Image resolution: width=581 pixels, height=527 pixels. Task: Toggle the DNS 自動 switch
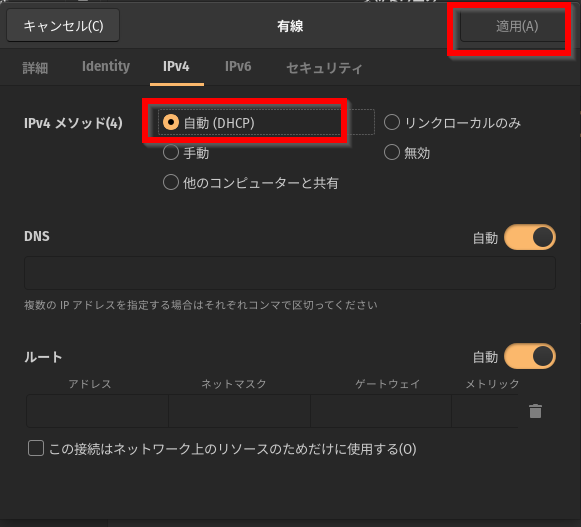(529, 237)
